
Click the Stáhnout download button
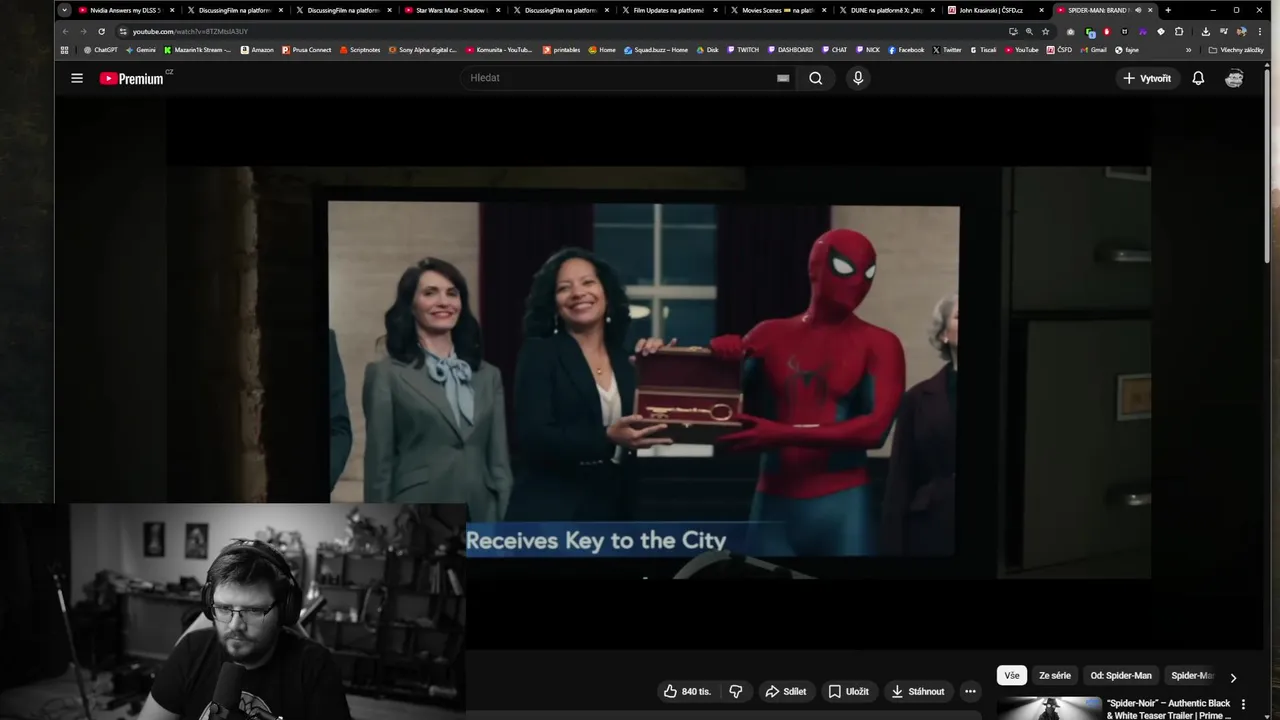[918, 691]
